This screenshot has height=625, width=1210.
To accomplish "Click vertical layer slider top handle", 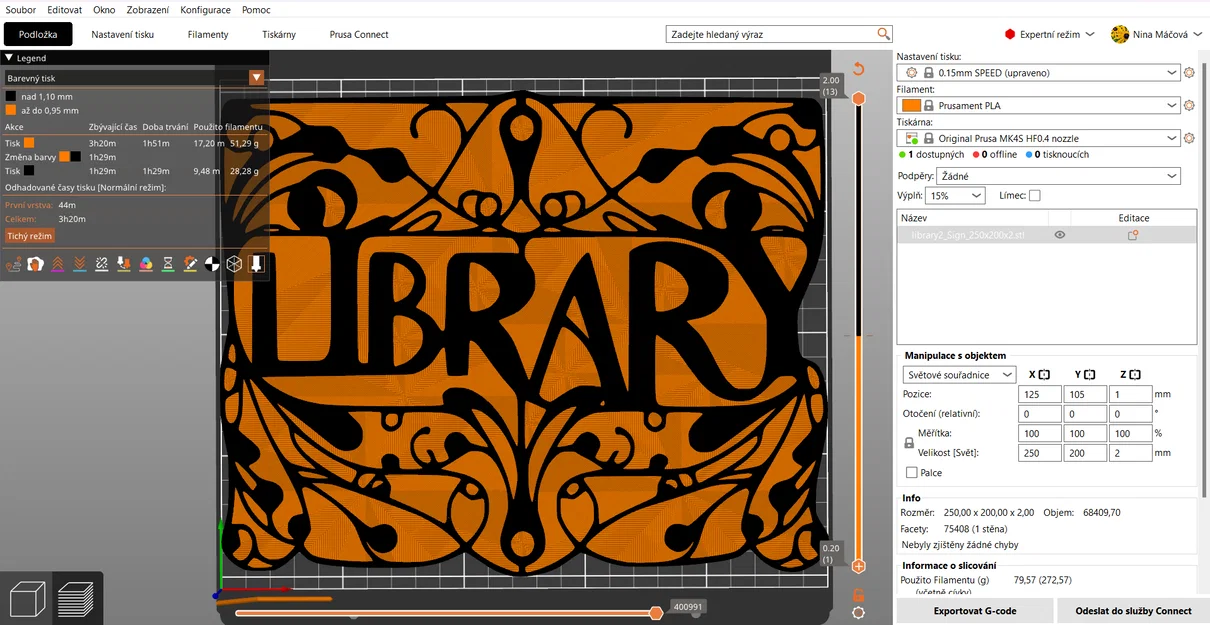I will tap(858, 98).
